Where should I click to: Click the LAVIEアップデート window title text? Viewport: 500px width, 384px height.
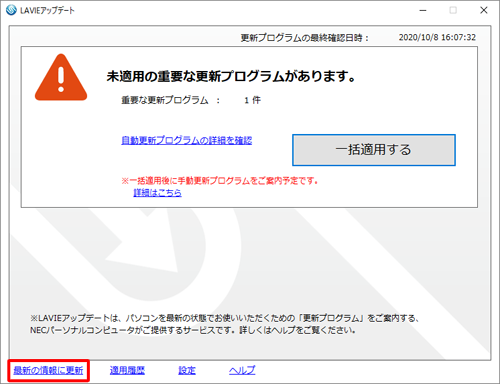click(x=47, y=11)
